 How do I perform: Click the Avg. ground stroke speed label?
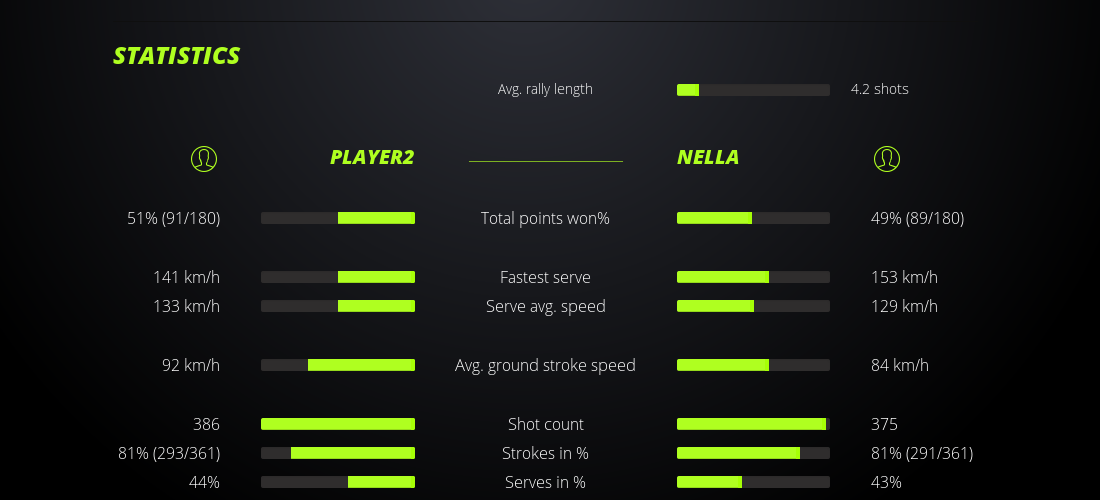click(x=545, y=365)
